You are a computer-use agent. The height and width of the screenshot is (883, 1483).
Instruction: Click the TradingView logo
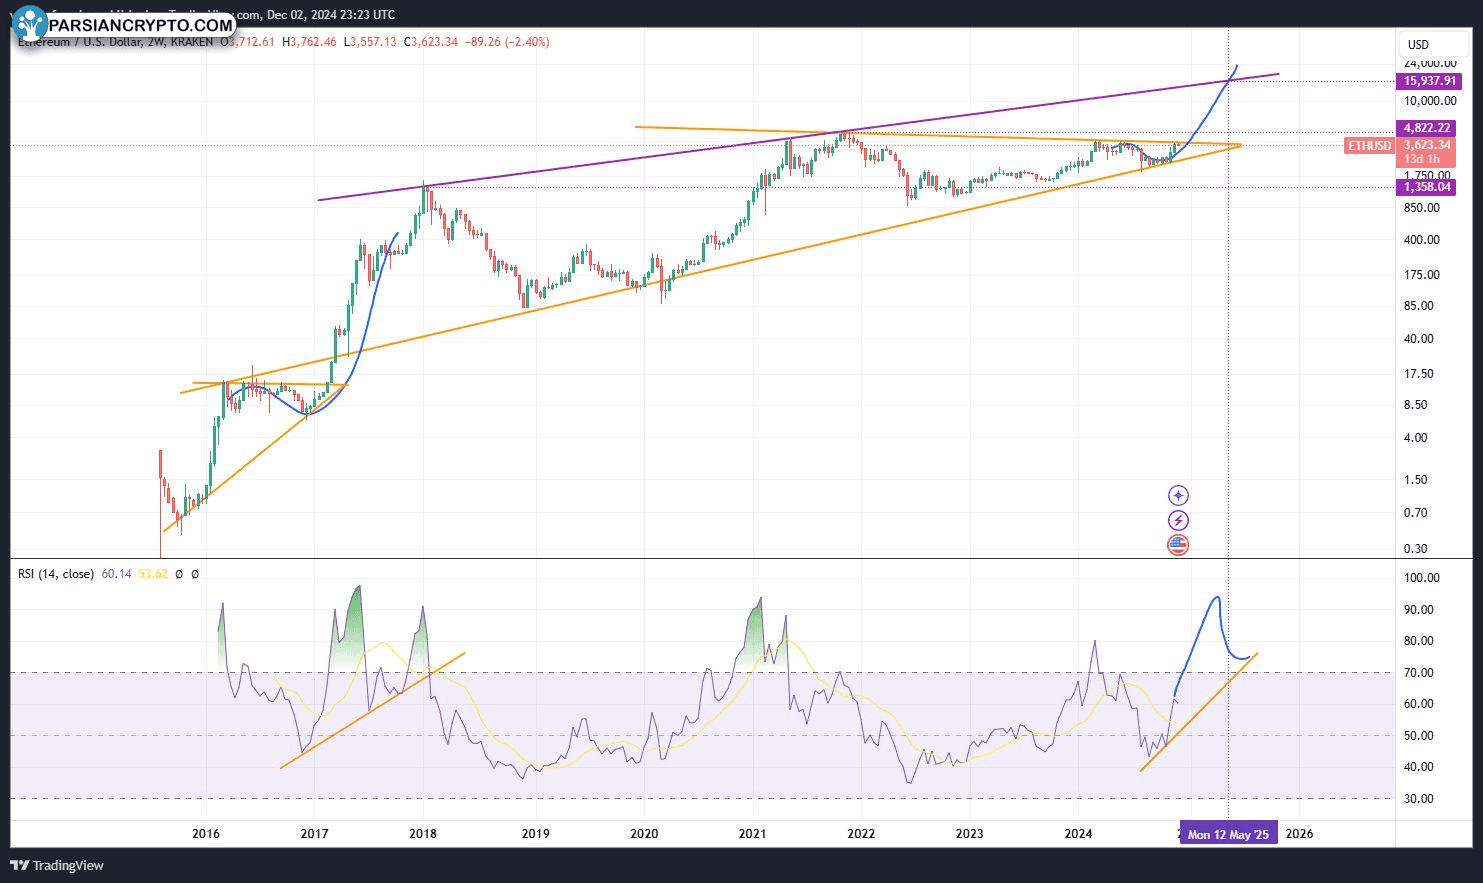pos(57,865)
